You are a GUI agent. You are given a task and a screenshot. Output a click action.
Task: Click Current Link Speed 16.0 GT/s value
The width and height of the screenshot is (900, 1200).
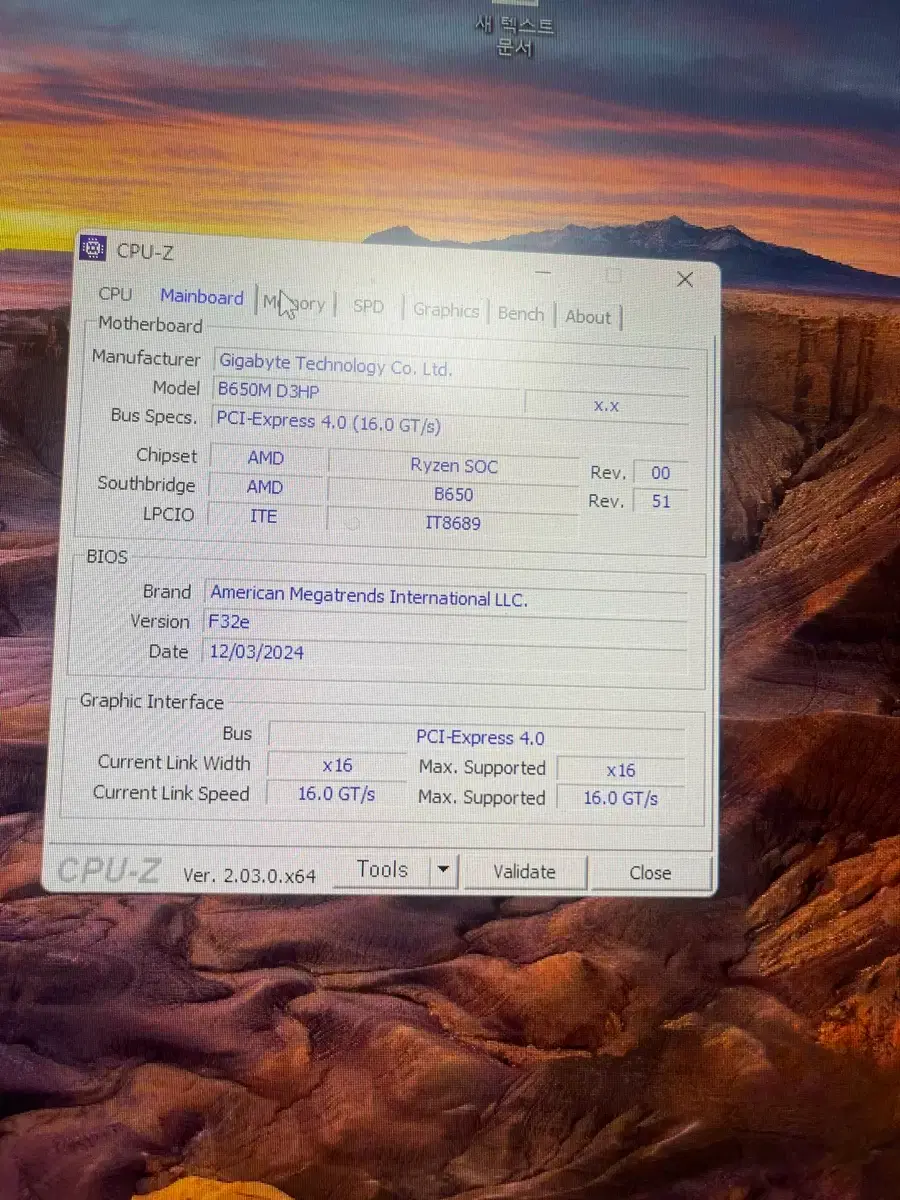pos(337,794)
